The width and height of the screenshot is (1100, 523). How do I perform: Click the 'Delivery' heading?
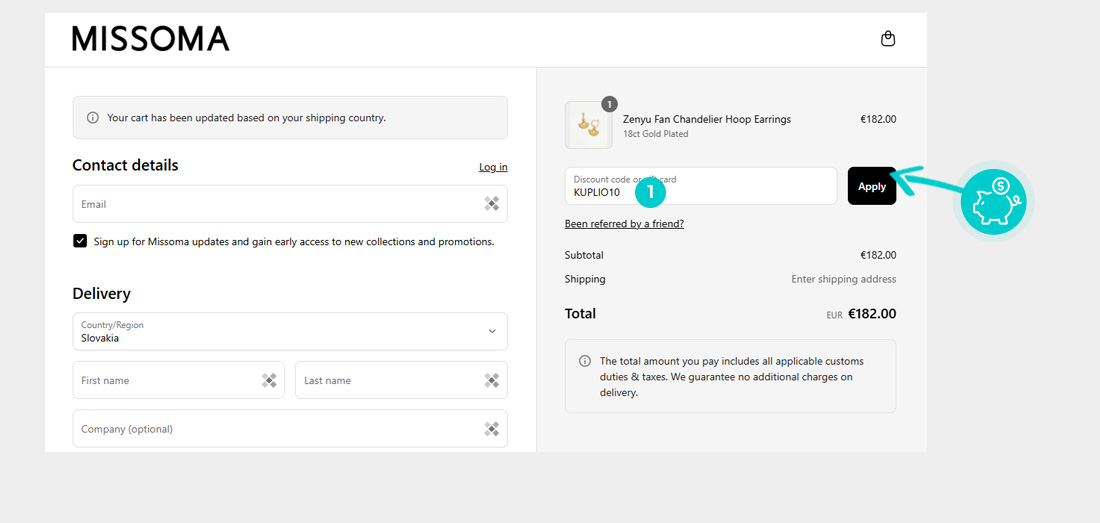[102, 294]
